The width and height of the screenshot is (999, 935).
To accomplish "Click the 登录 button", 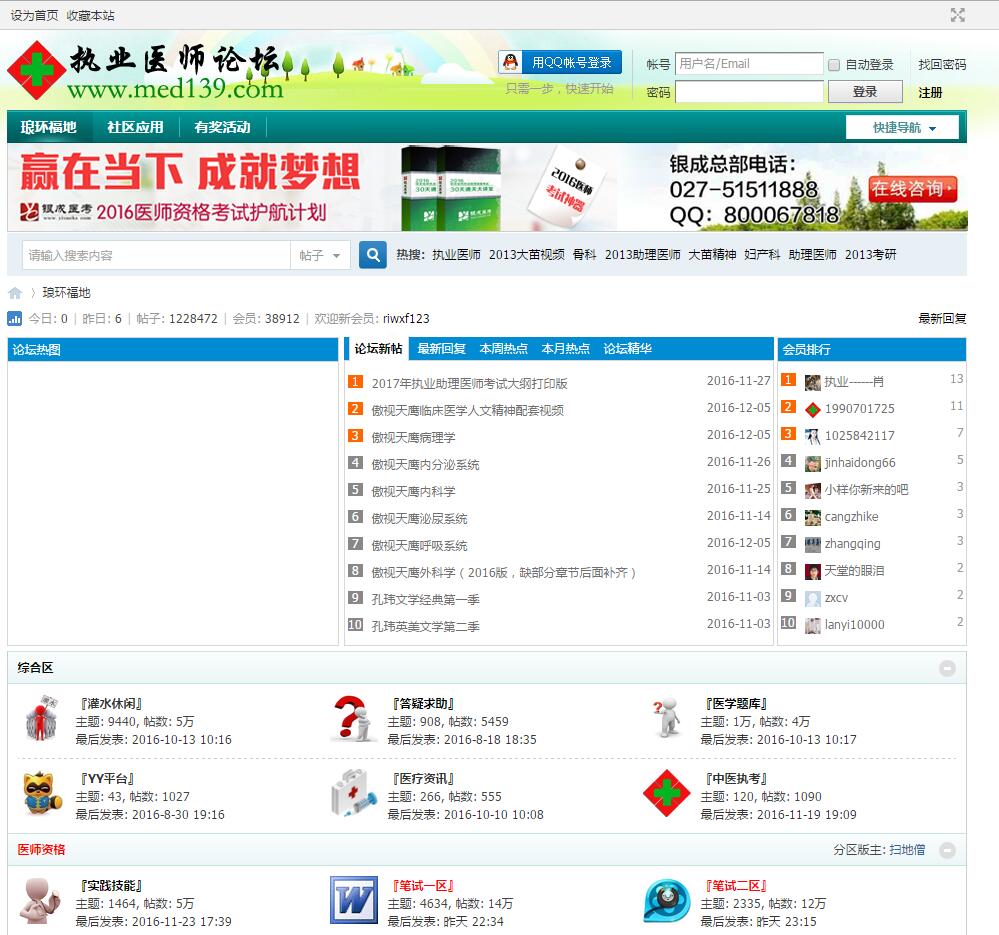I will pyautogui.click(x=865, y=92).
